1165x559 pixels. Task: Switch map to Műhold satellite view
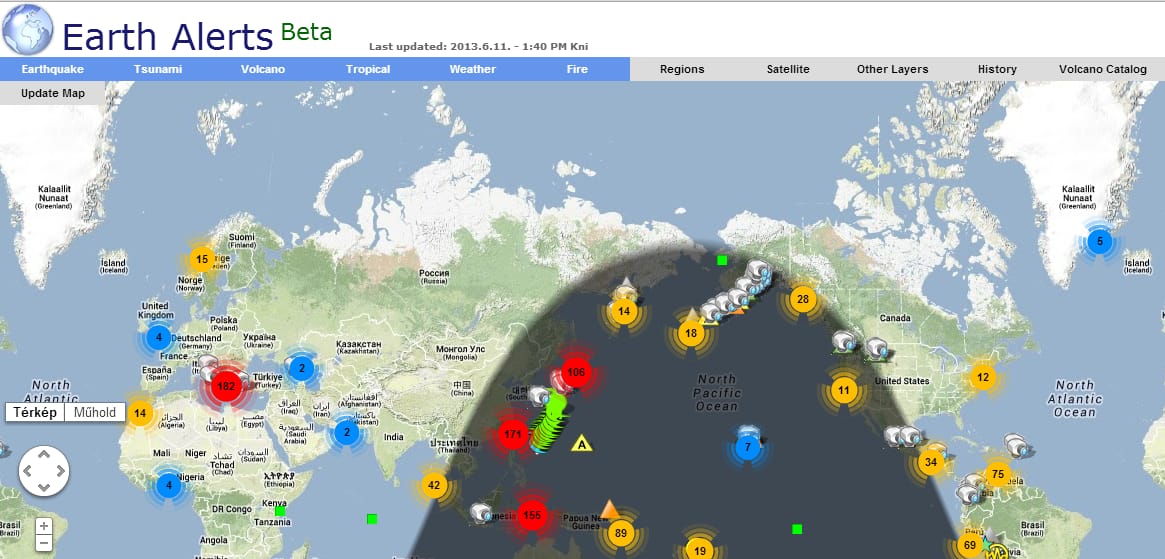pos(95,413)
